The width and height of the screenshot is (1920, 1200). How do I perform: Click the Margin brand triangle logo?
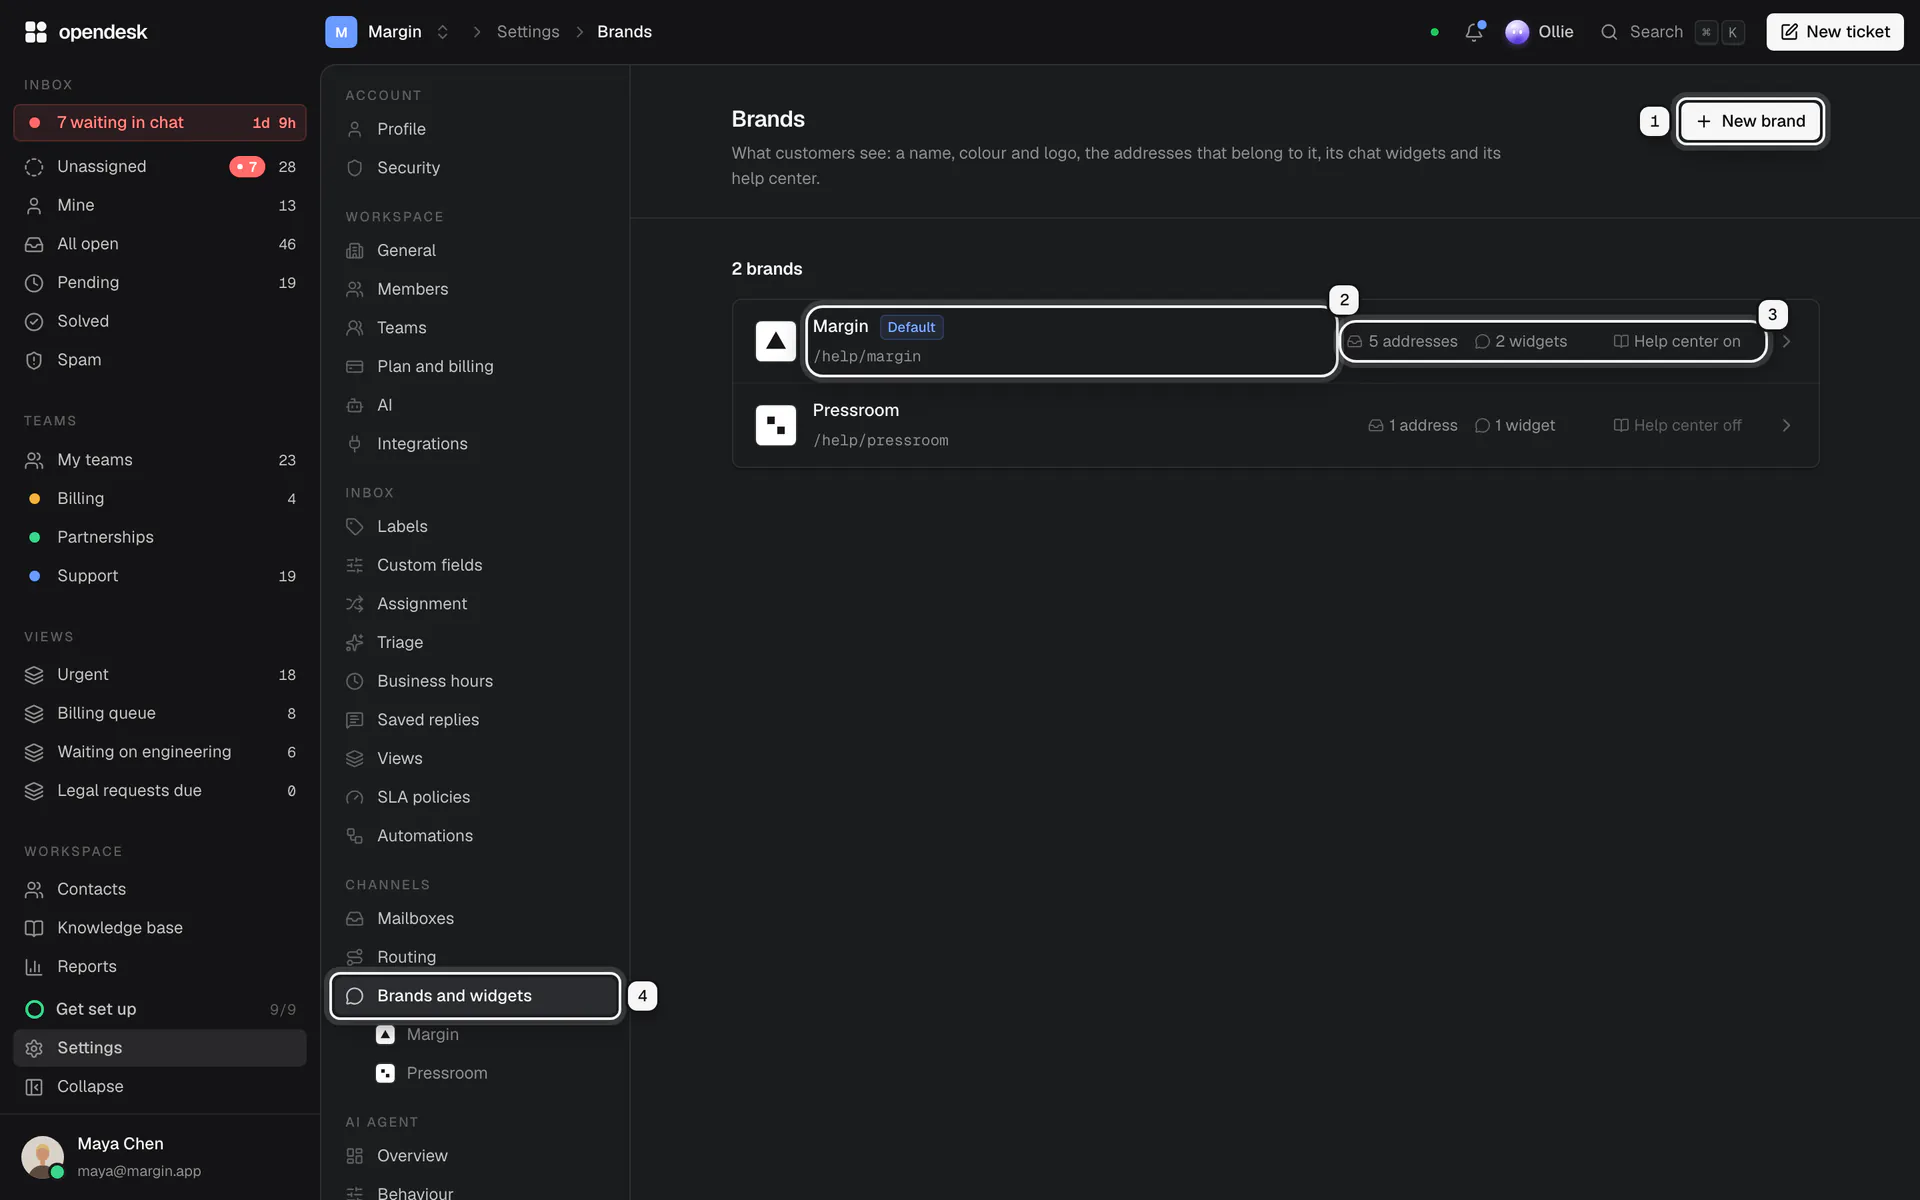point(775,341)
